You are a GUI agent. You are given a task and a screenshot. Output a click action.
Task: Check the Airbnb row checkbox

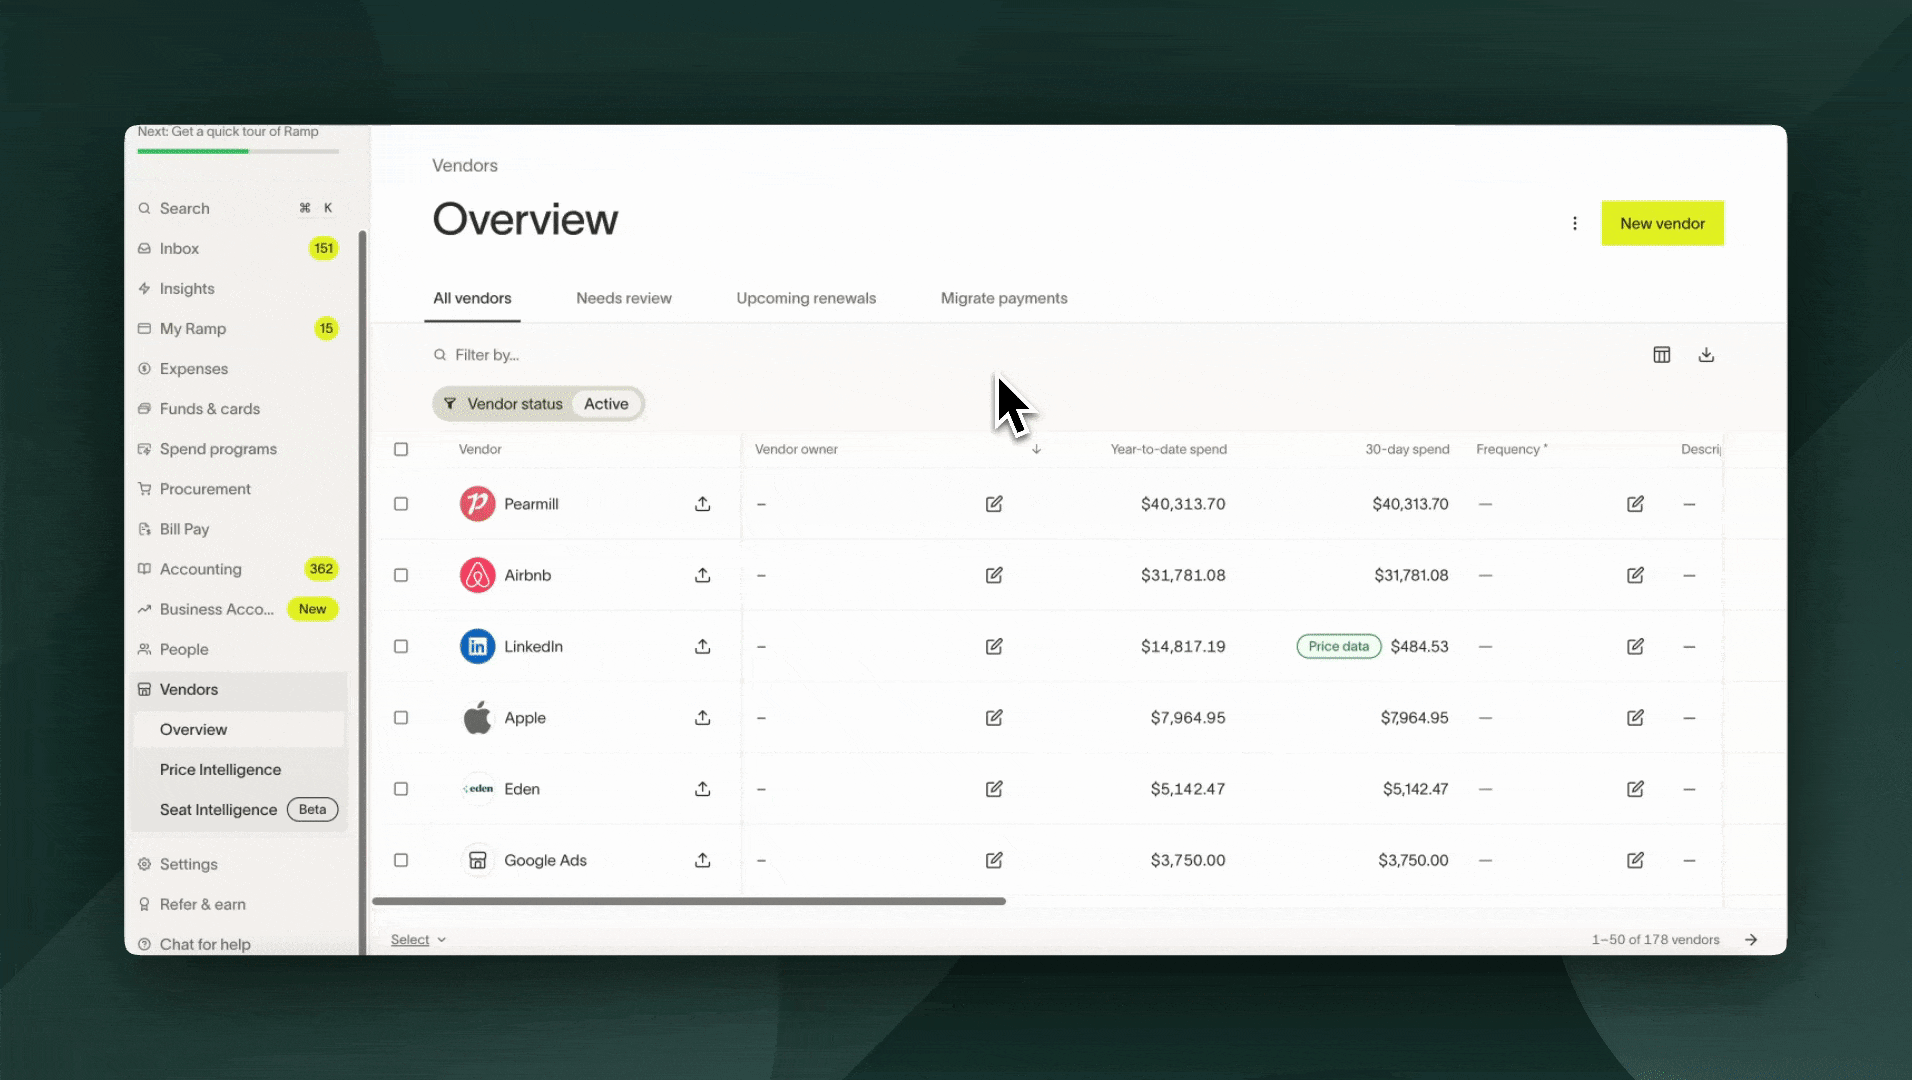coord(401,575)
